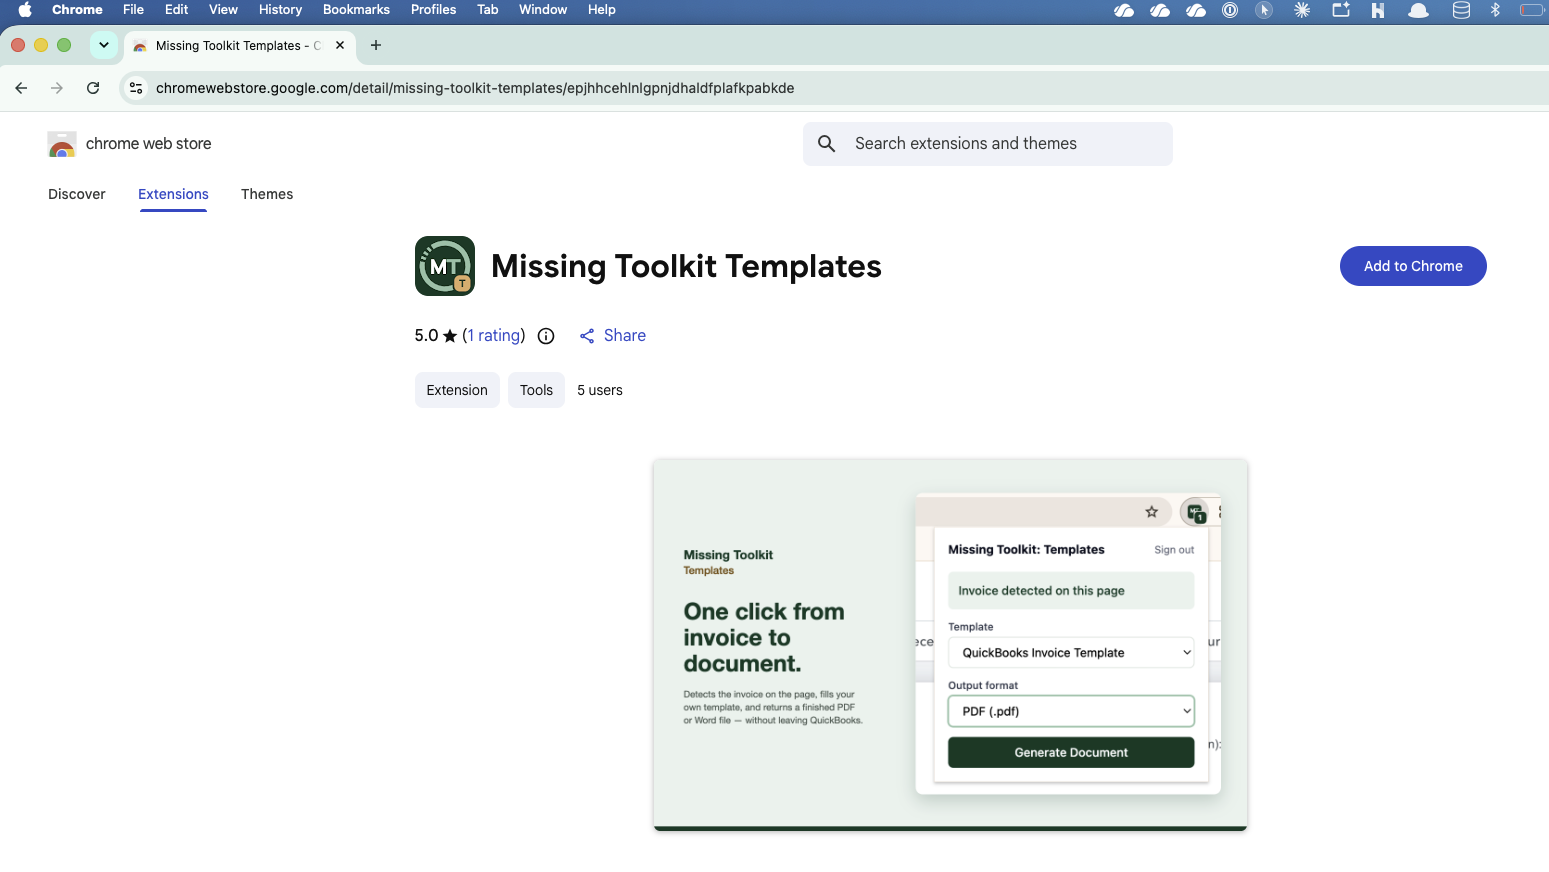Open the Bookmarks menu
1549x872 pixels.
356,10
